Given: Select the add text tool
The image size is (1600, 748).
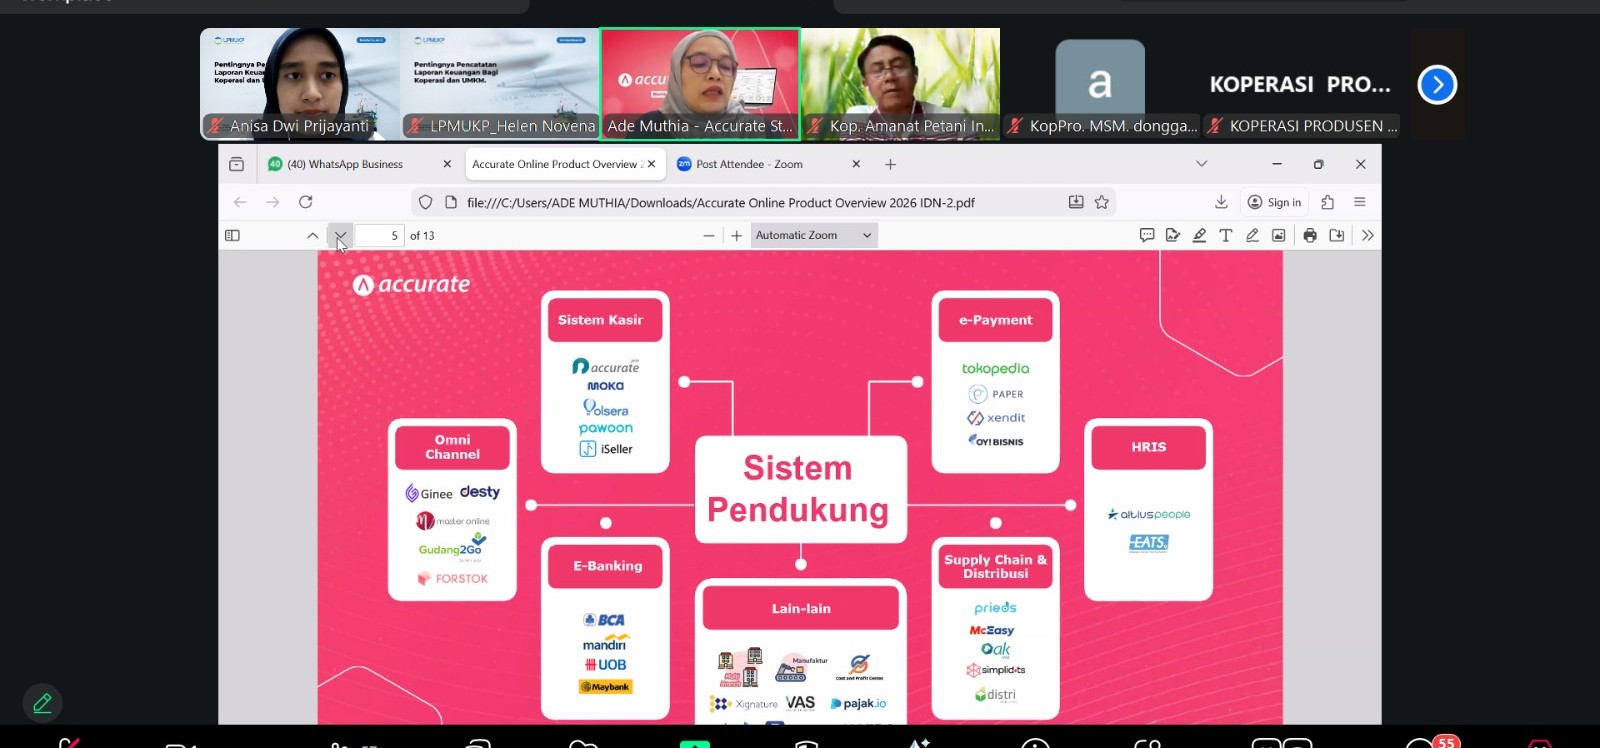Looking at the screenshot, I should [1225, 236].
